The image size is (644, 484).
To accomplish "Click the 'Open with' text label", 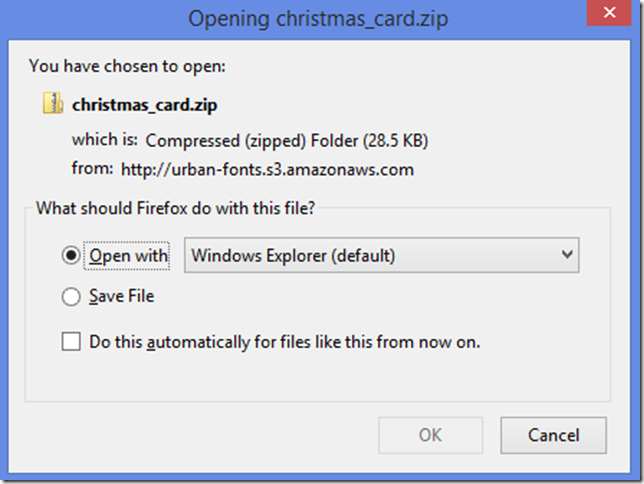I will coord(129,256).
